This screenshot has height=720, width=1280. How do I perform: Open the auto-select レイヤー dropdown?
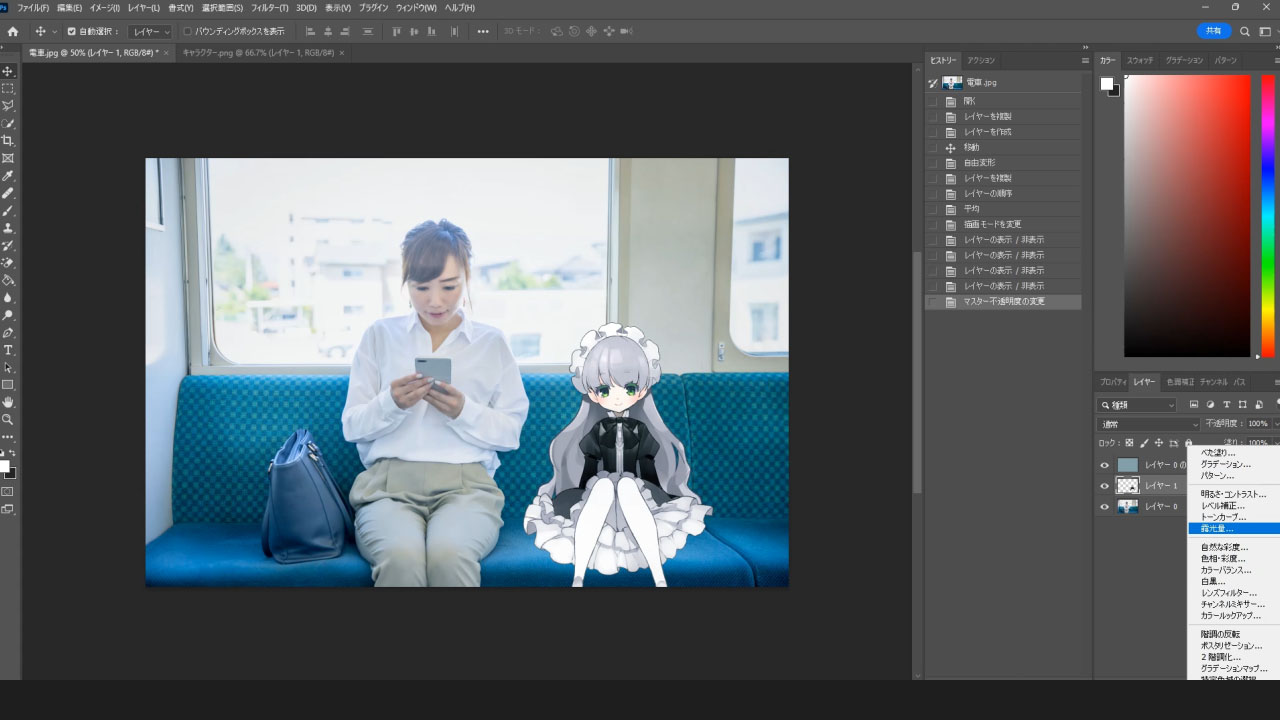tap(151, 31)
